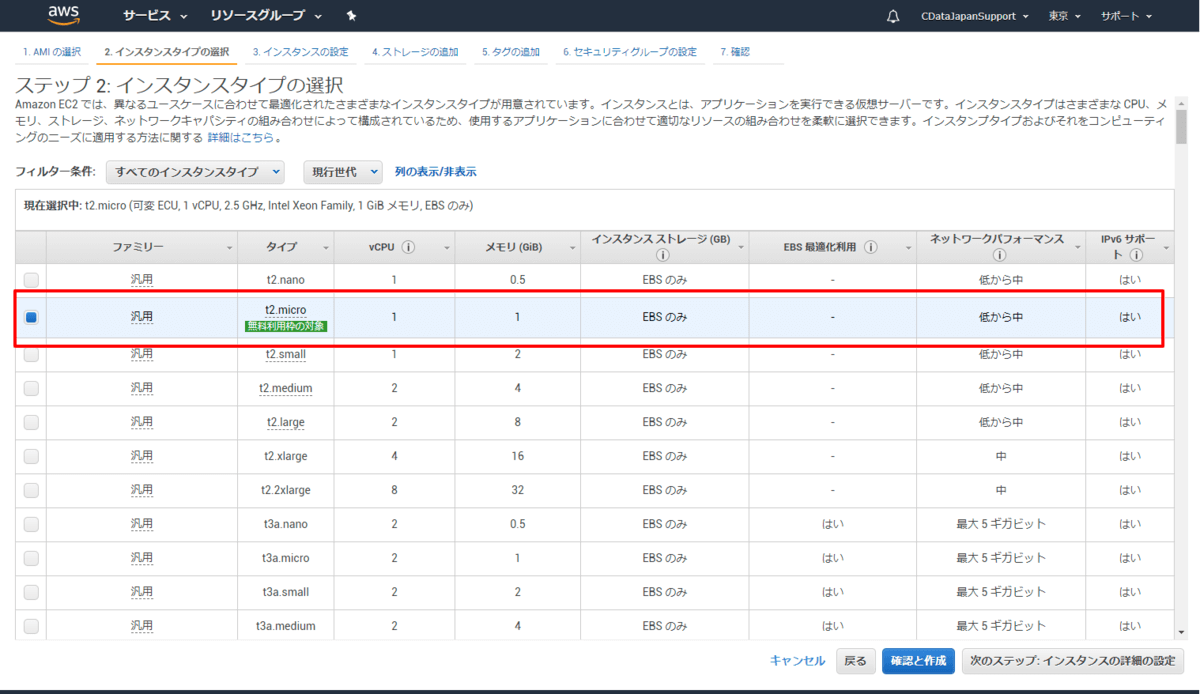Screen dimensions: 1200x694
Task: Open the サービス dropdown menu
Action: click(x=155, y=16)
